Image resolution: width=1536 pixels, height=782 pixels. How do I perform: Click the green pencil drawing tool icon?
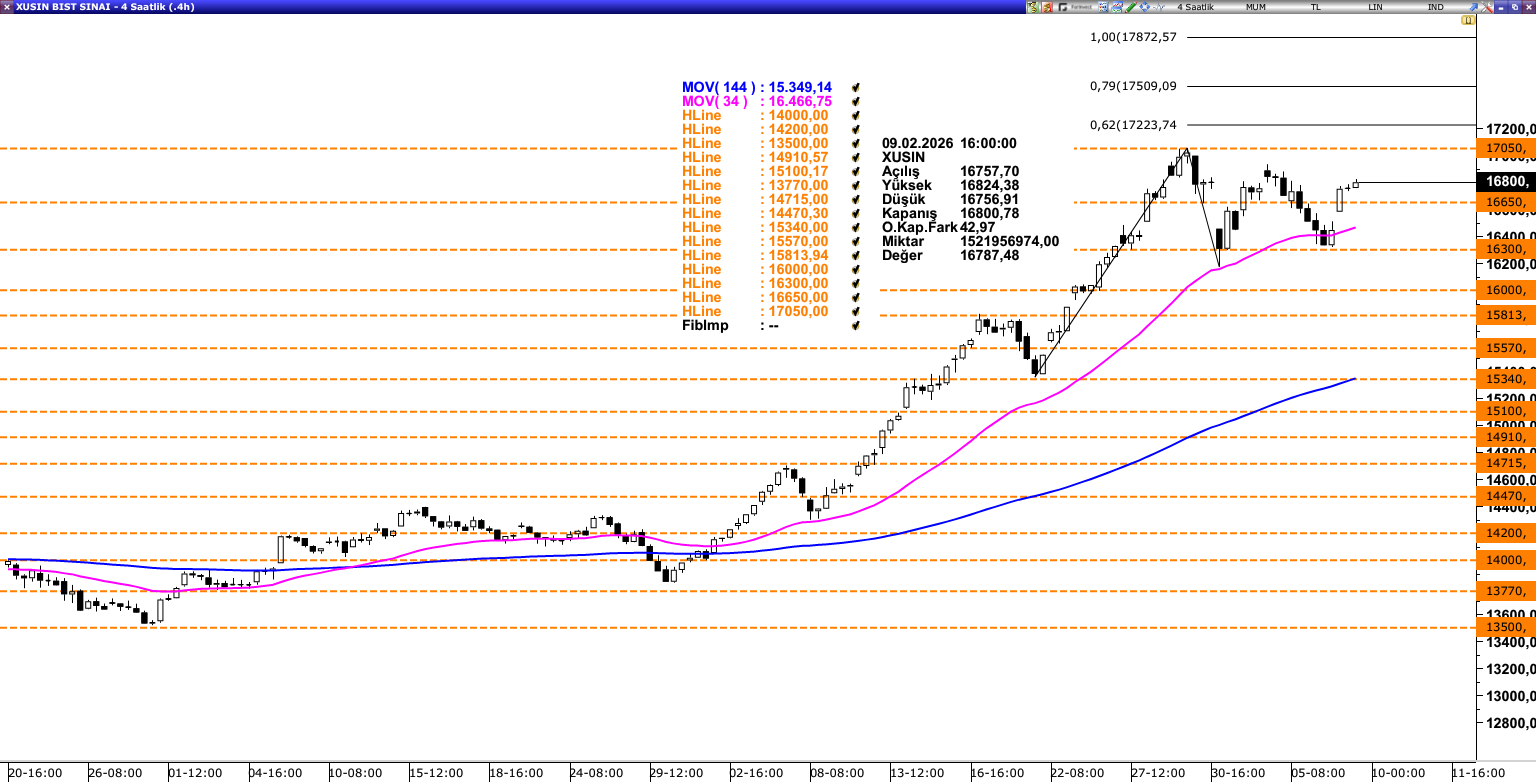[1131, 7]
